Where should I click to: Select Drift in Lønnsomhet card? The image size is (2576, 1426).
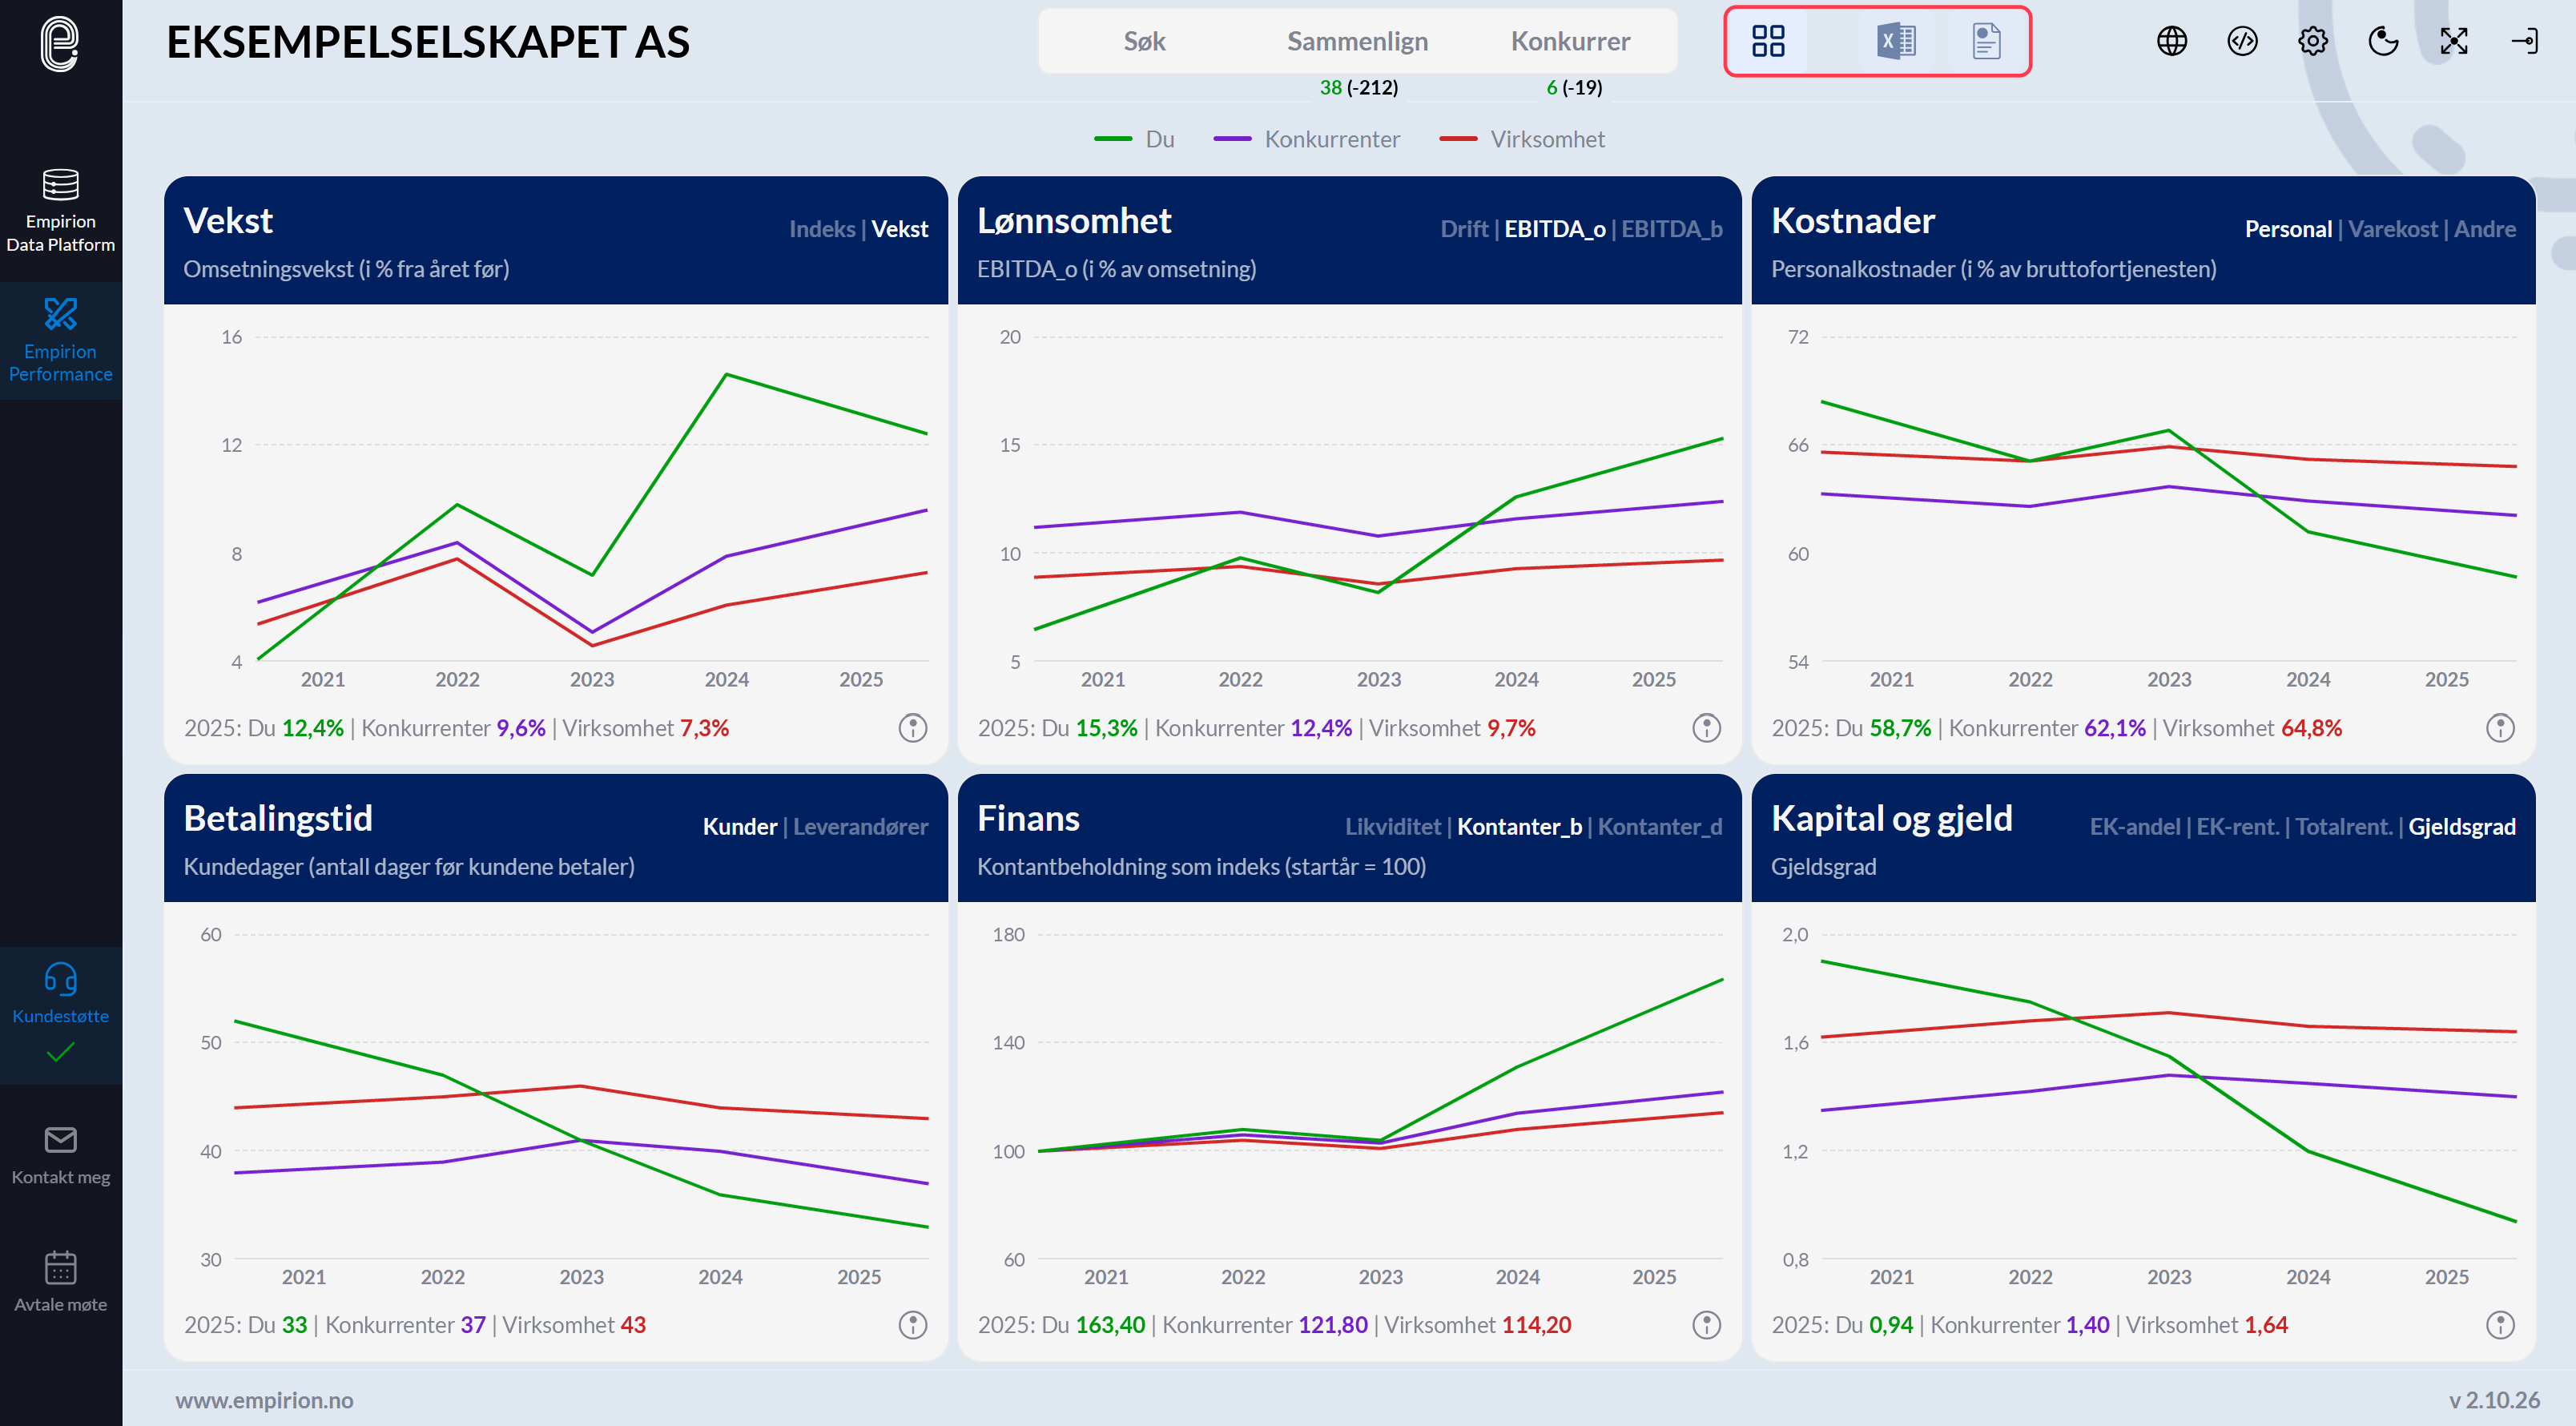click(1464, 229)
